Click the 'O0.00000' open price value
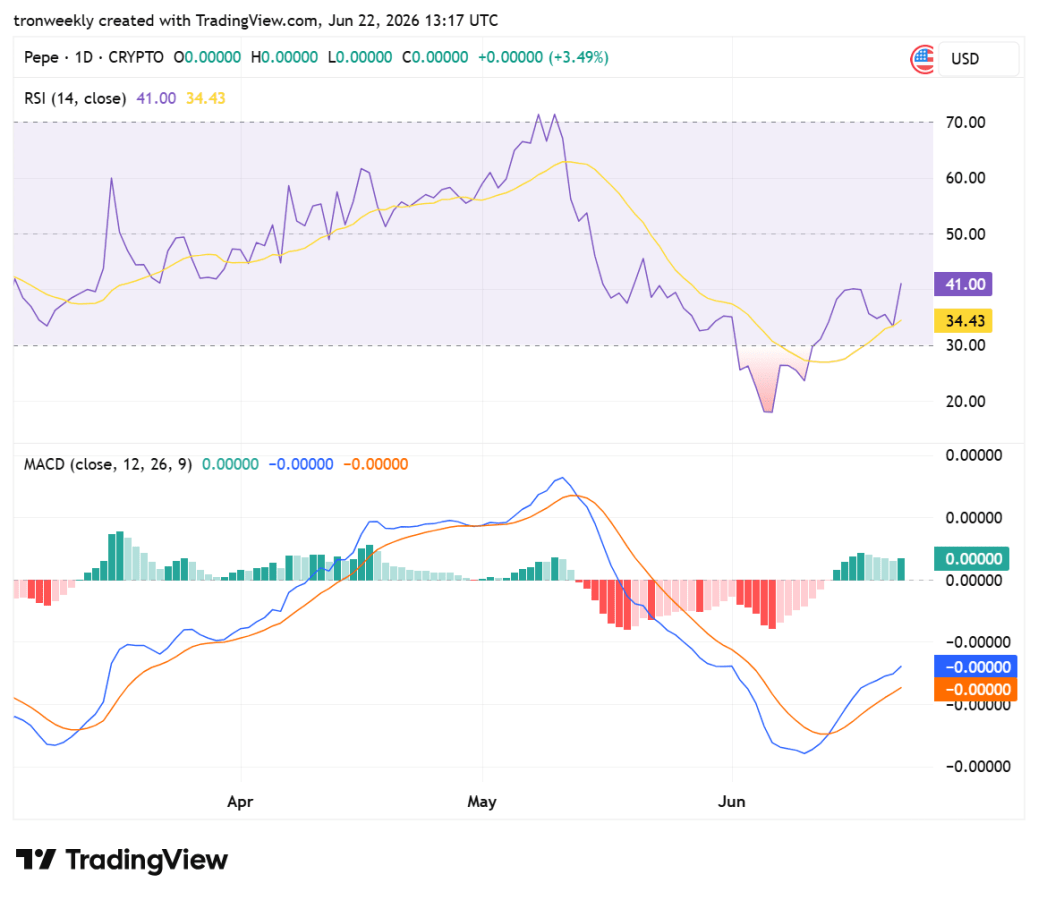 pos(207,58)
